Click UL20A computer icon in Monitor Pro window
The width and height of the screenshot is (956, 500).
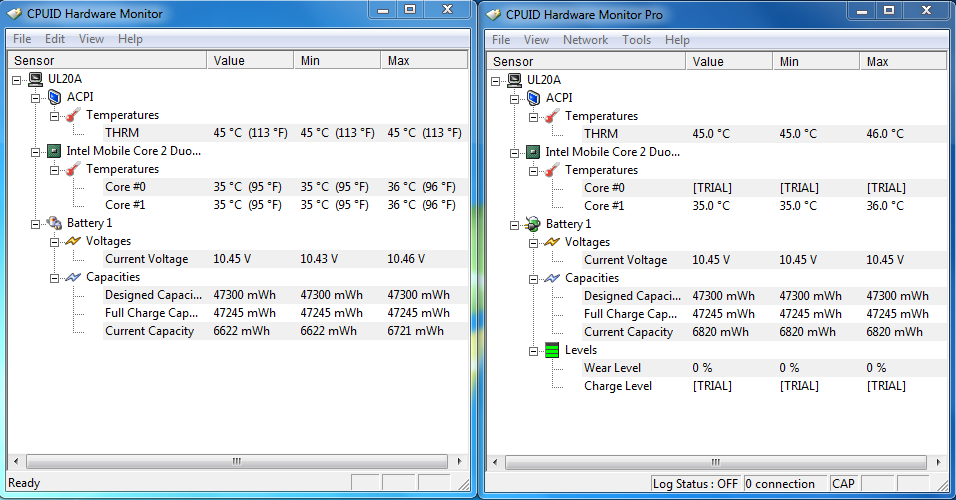(515, 80)
